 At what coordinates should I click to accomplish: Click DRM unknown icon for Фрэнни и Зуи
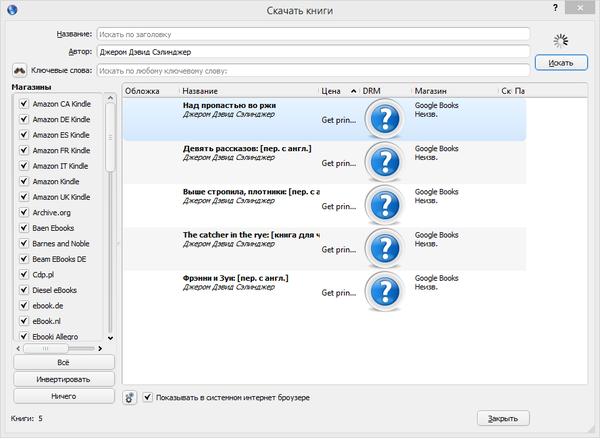pos(385,292)
